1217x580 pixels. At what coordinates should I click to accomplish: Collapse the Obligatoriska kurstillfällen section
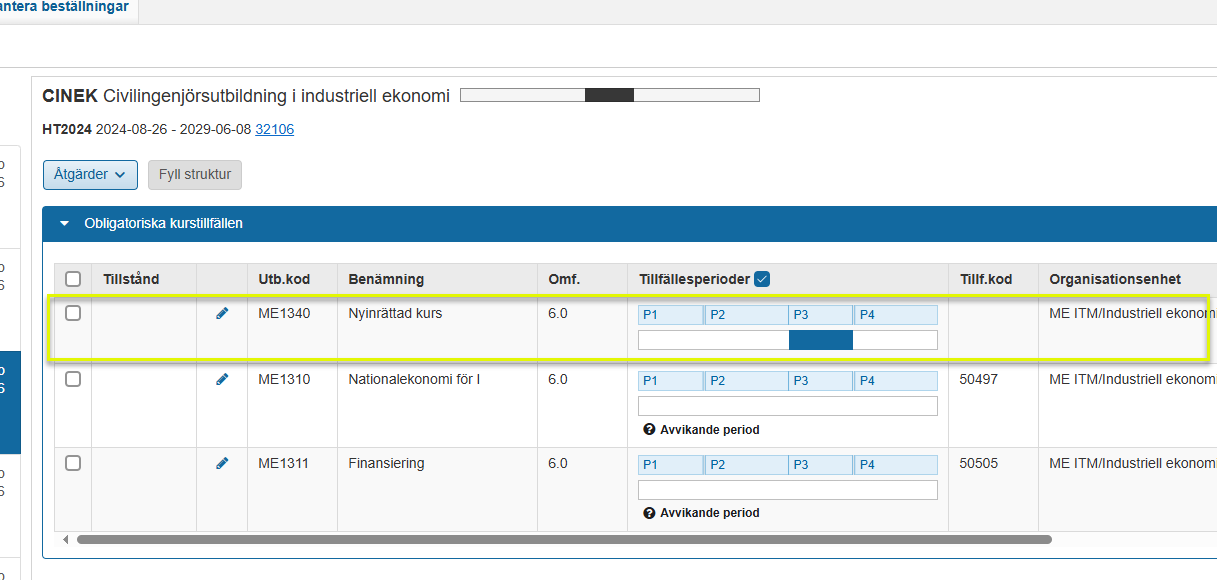[65, 224]
